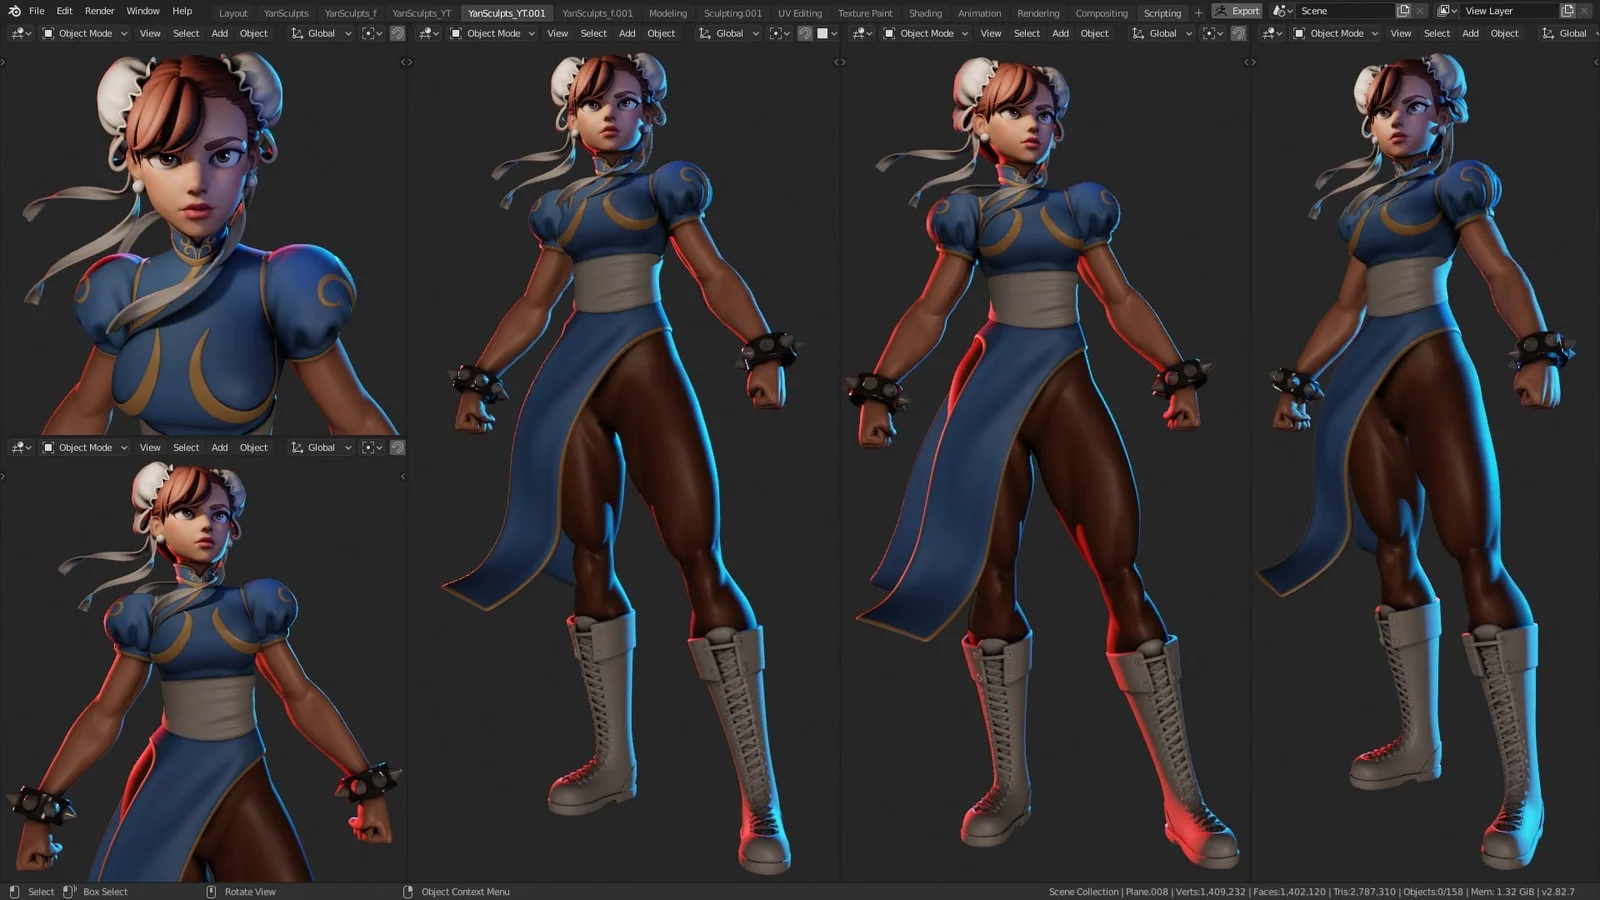Viewport: 1600px width, 900px height.
Task: Duplicate the scene with the new scene icon
Action: click(x=1404, y=10)
